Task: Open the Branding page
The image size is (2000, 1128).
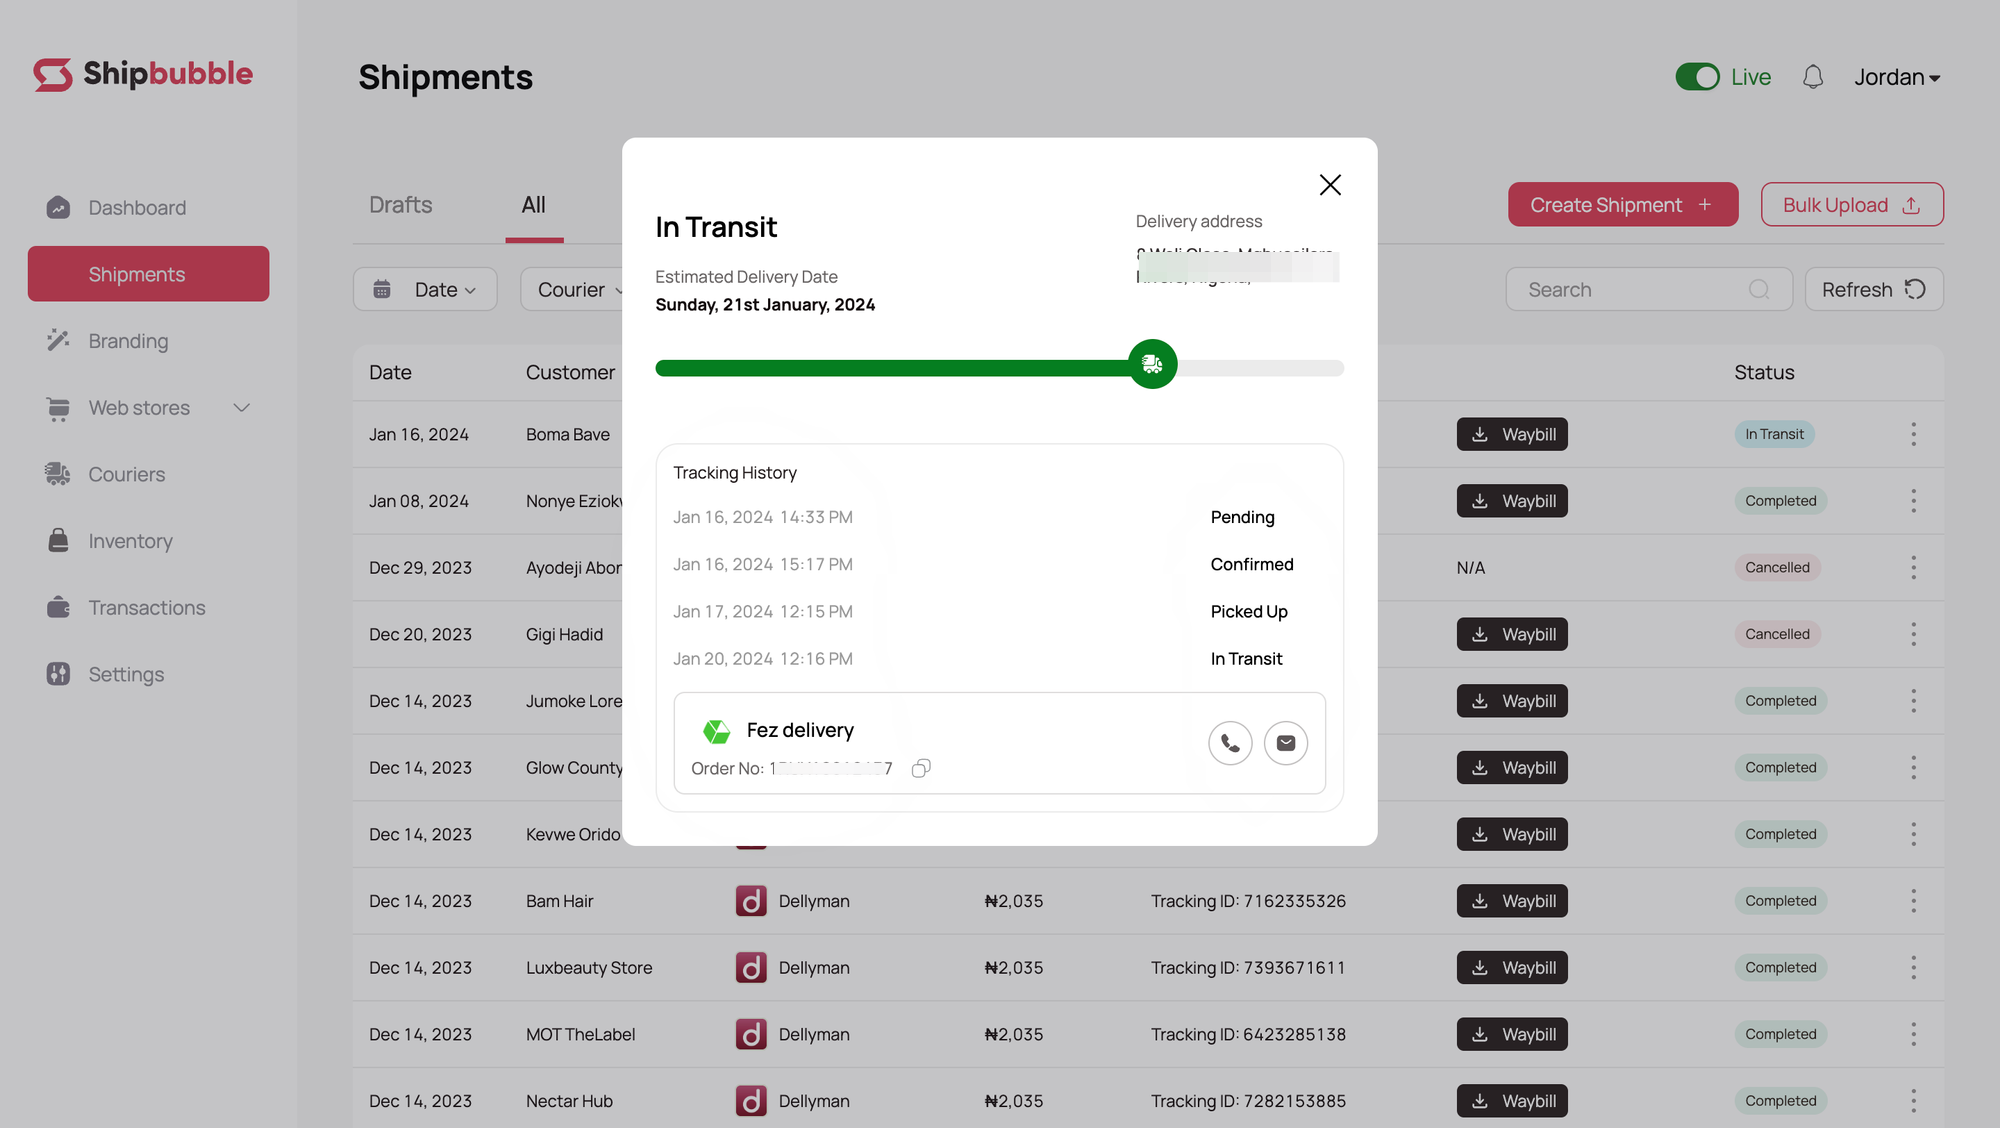Action: (128, 341)
